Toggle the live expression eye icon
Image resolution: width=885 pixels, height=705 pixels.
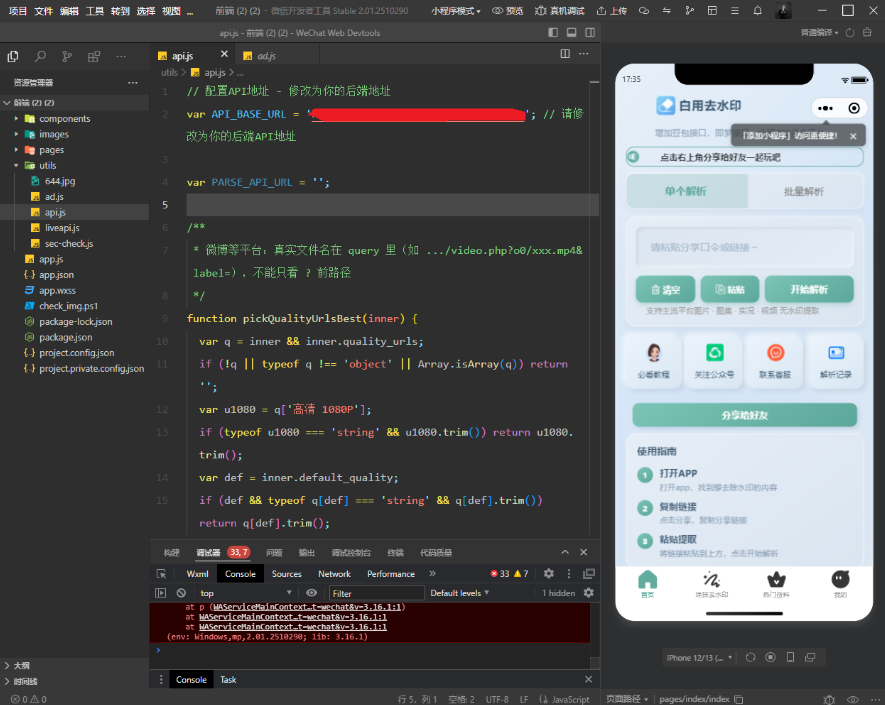(312, 593)
